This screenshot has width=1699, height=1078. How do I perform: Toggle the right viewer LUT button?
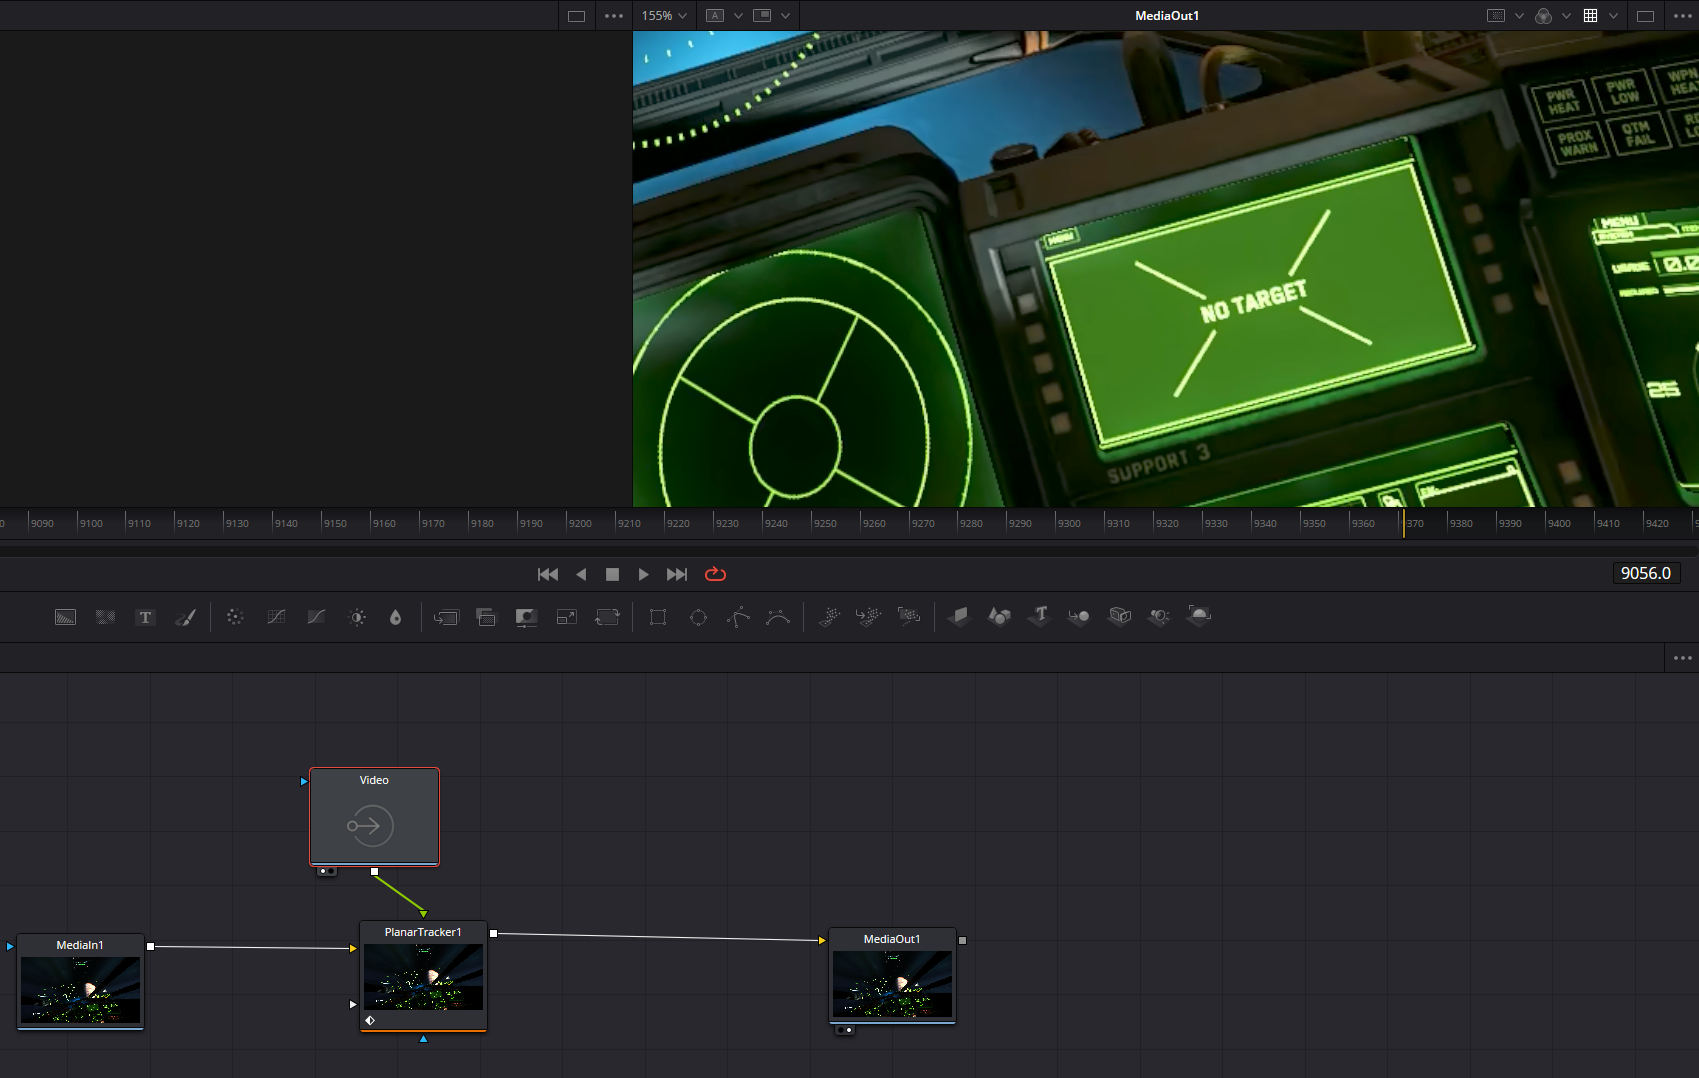point(1591,16)
